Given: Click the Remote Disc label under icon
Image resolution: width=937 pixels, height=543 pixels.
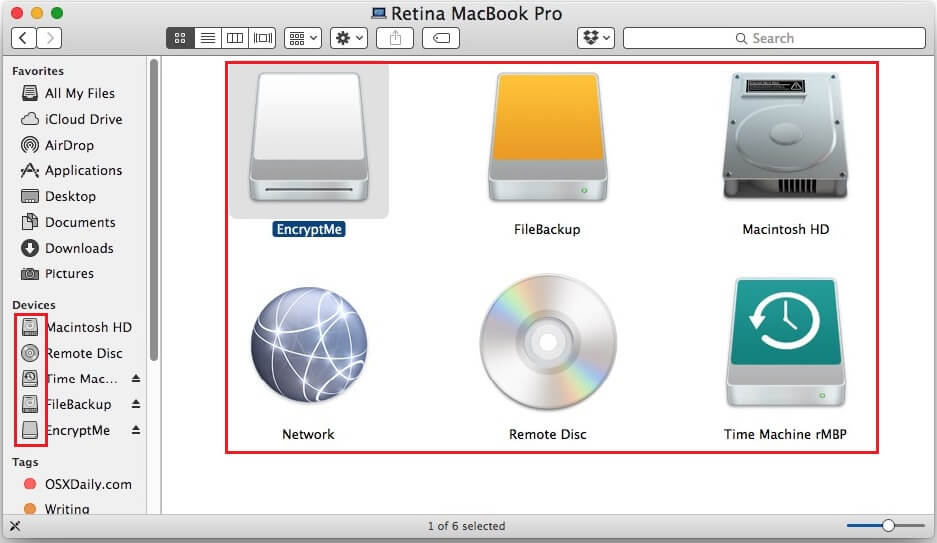Looking at the screenshot, I should pyautogui.click(x=547, y=434).
